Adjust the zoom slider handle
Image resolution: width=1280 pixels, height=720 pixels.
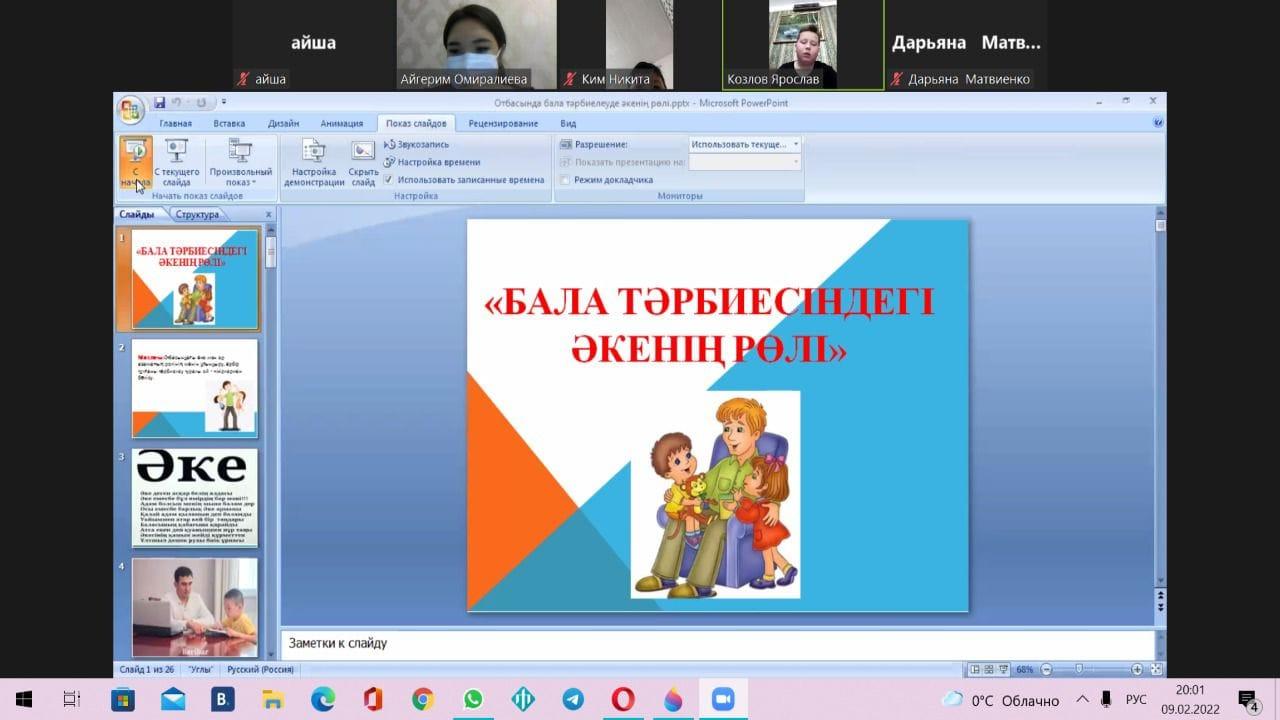(1078, 669)
